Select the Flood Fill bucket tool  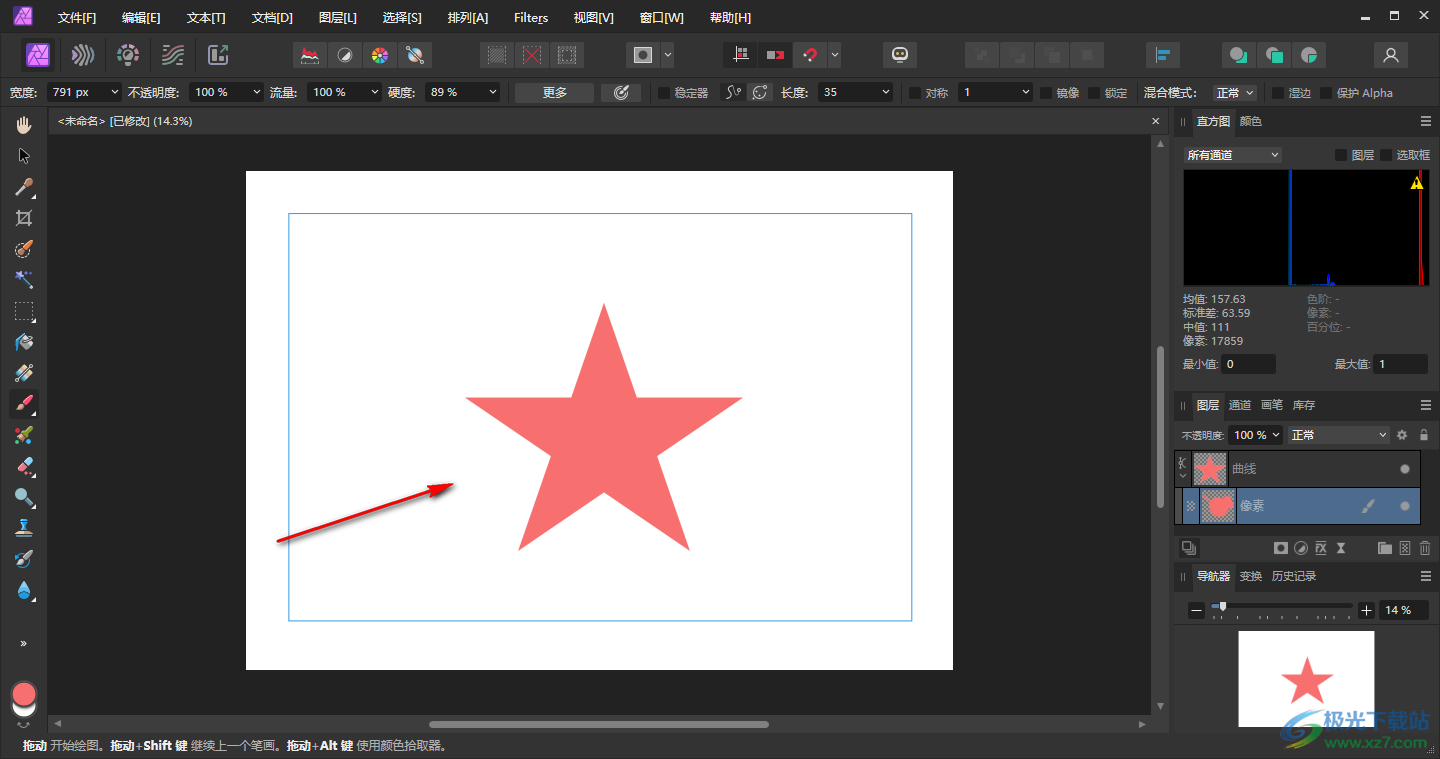click(x=24, y=342)
